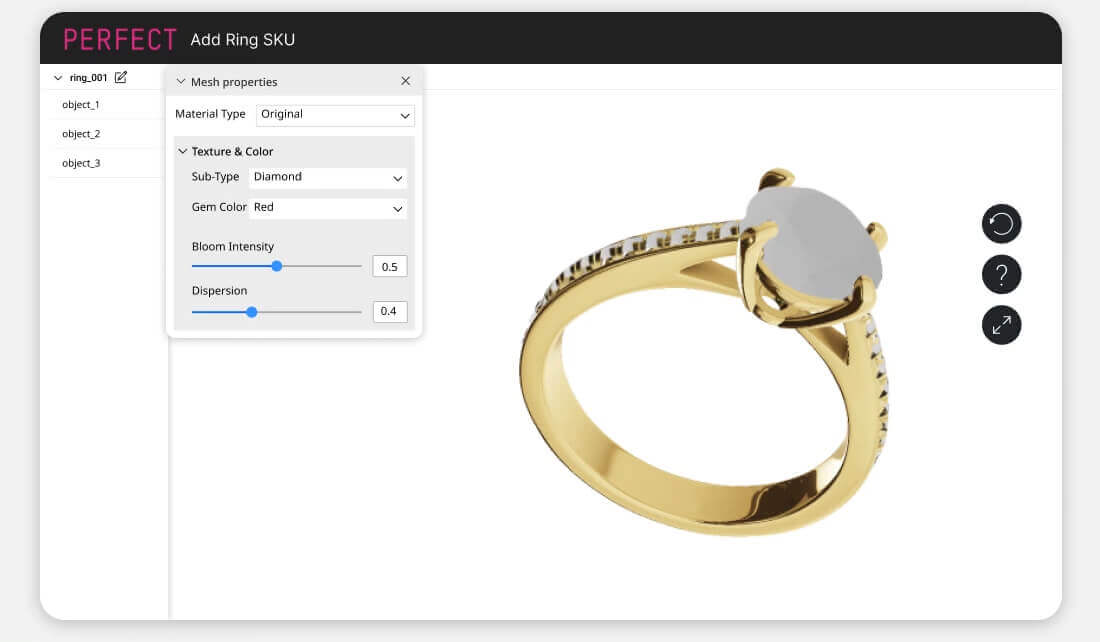The height and width of the screenshot is (642, 1100).
Task: Click the reset view circular arrow button
Action: 1001,224
